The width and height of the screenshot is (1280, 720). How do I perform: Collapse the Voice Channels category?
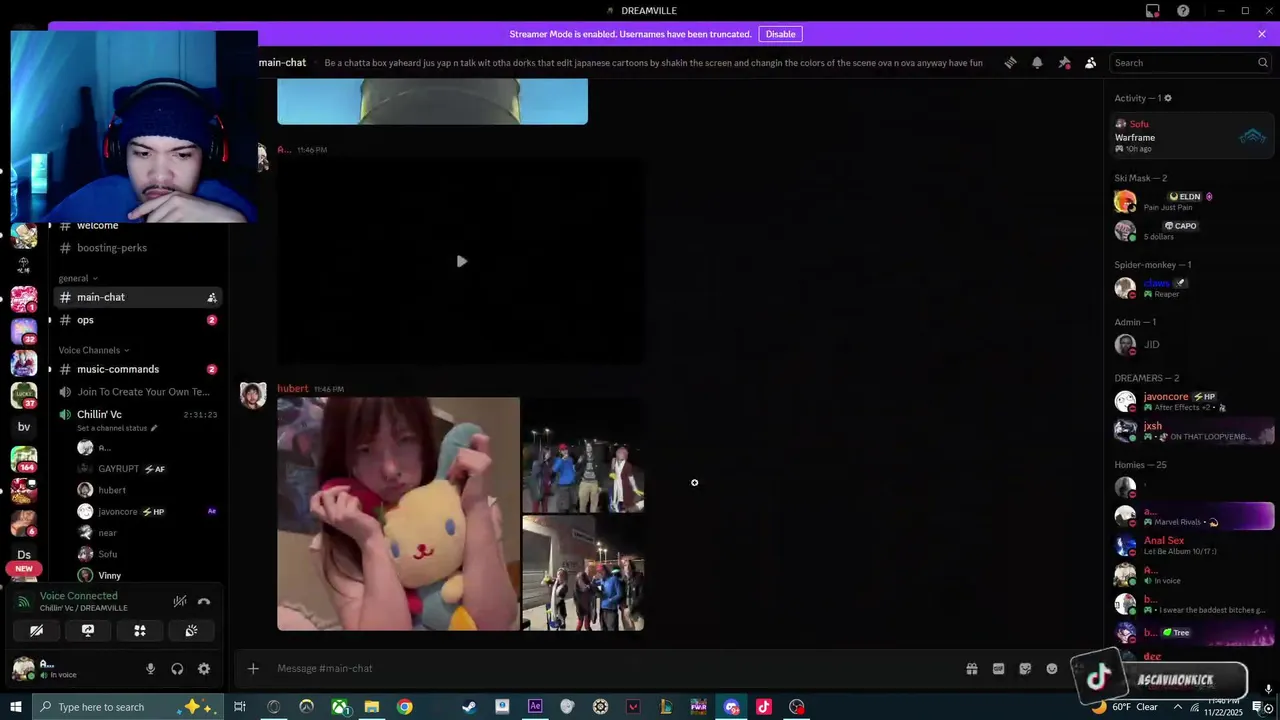[94, 350]
